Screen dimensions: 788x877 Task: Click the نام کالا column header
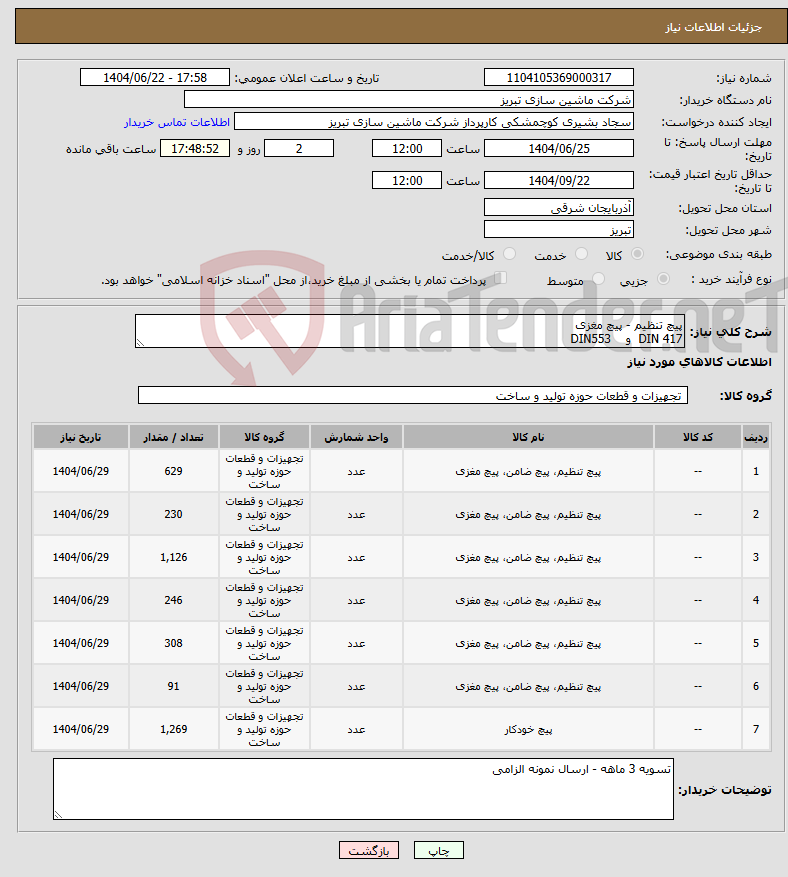click(528, 437)
